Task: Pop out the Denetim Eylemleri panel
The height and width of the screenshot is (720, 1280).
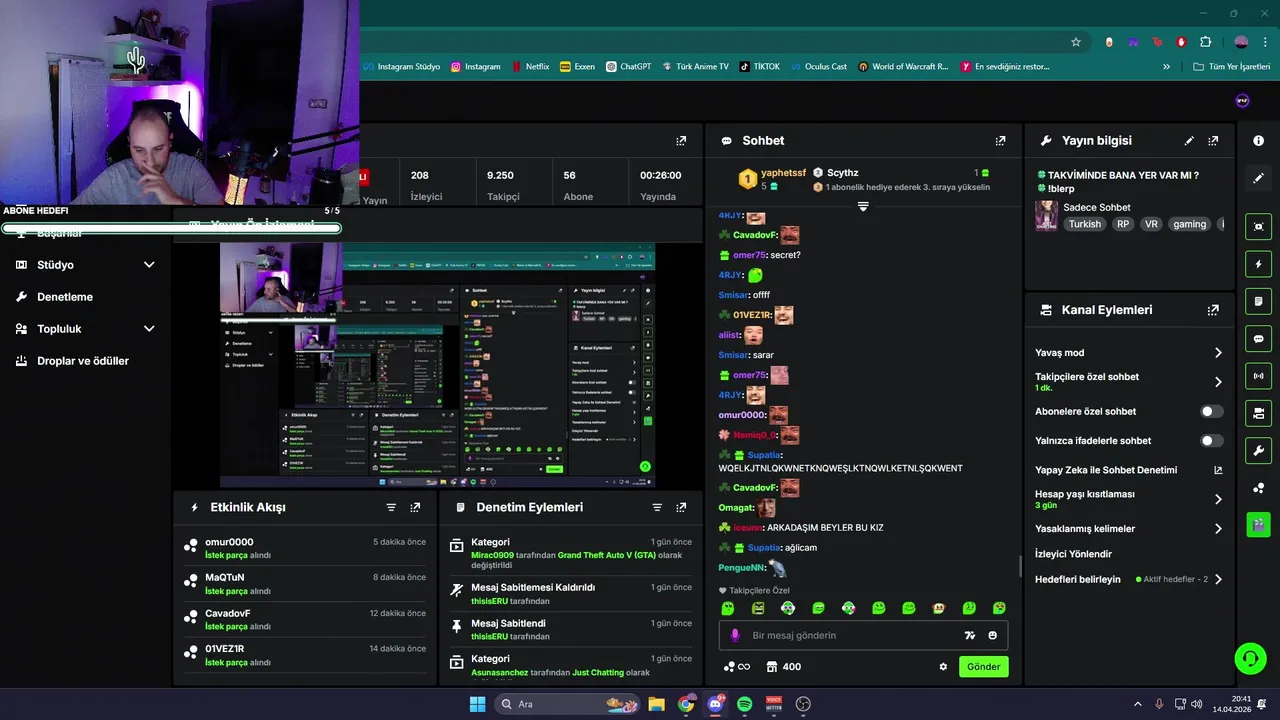Action: tap(681, 508)
